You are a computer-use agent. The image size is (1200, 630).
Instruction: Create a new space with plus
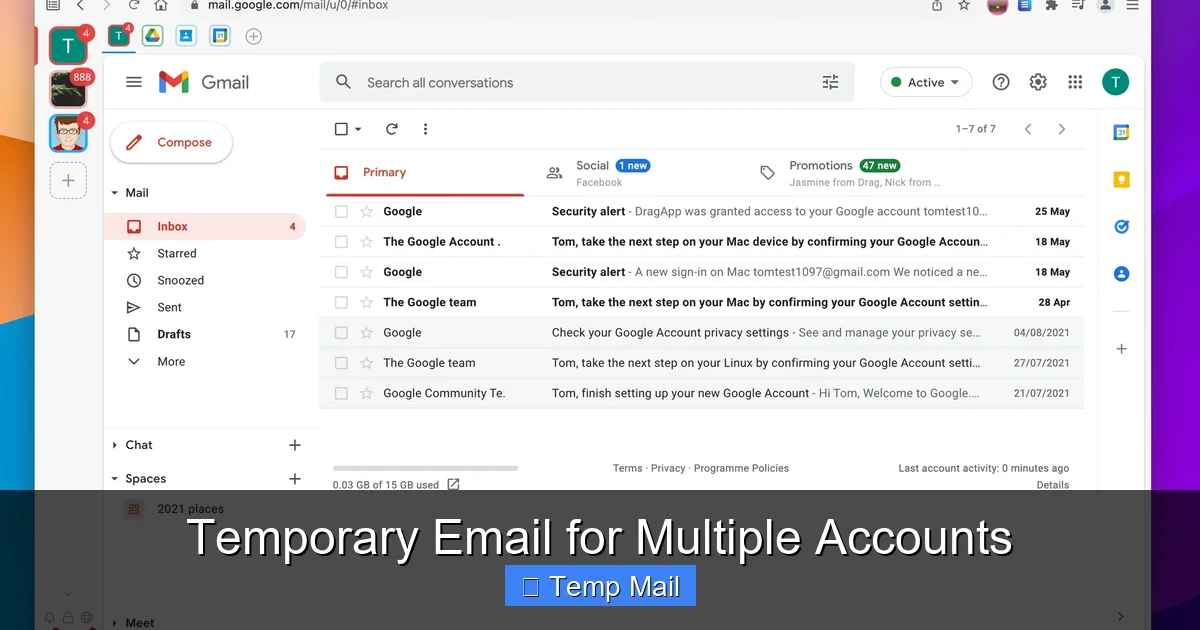[x=295, y=479]
